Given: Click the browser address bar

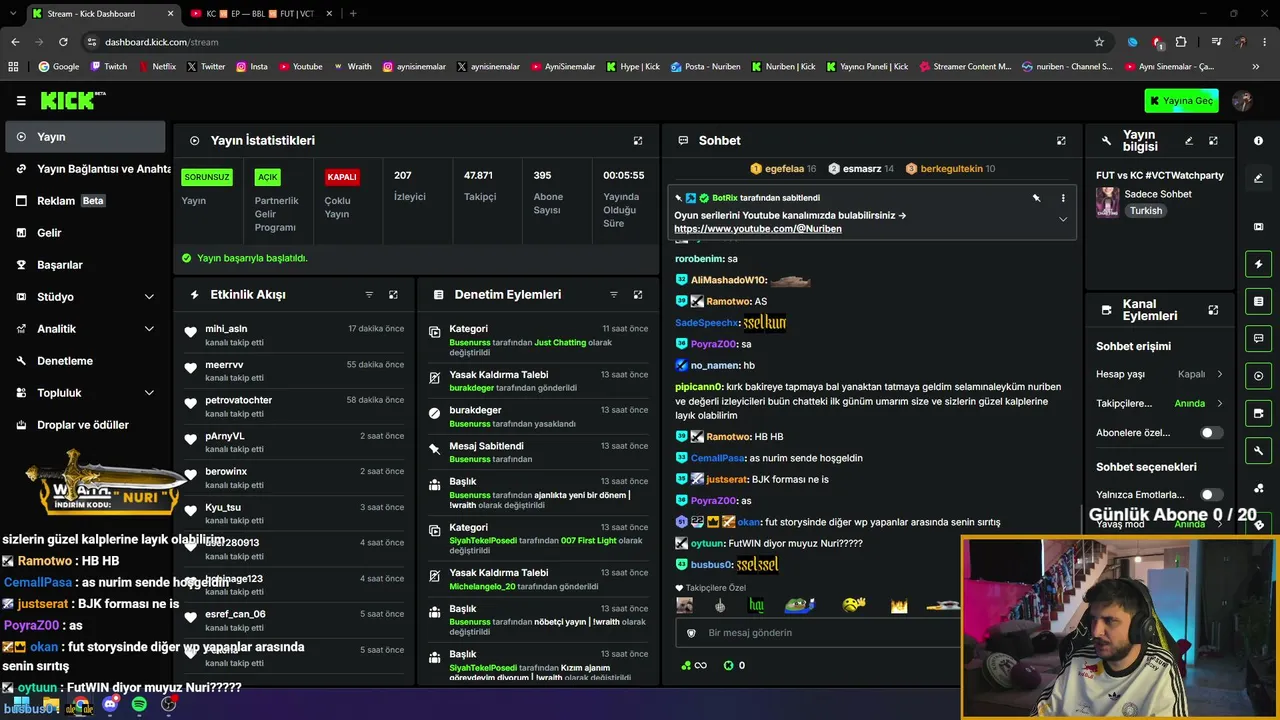Looking at the screenshot, I should tap(590, 42).
